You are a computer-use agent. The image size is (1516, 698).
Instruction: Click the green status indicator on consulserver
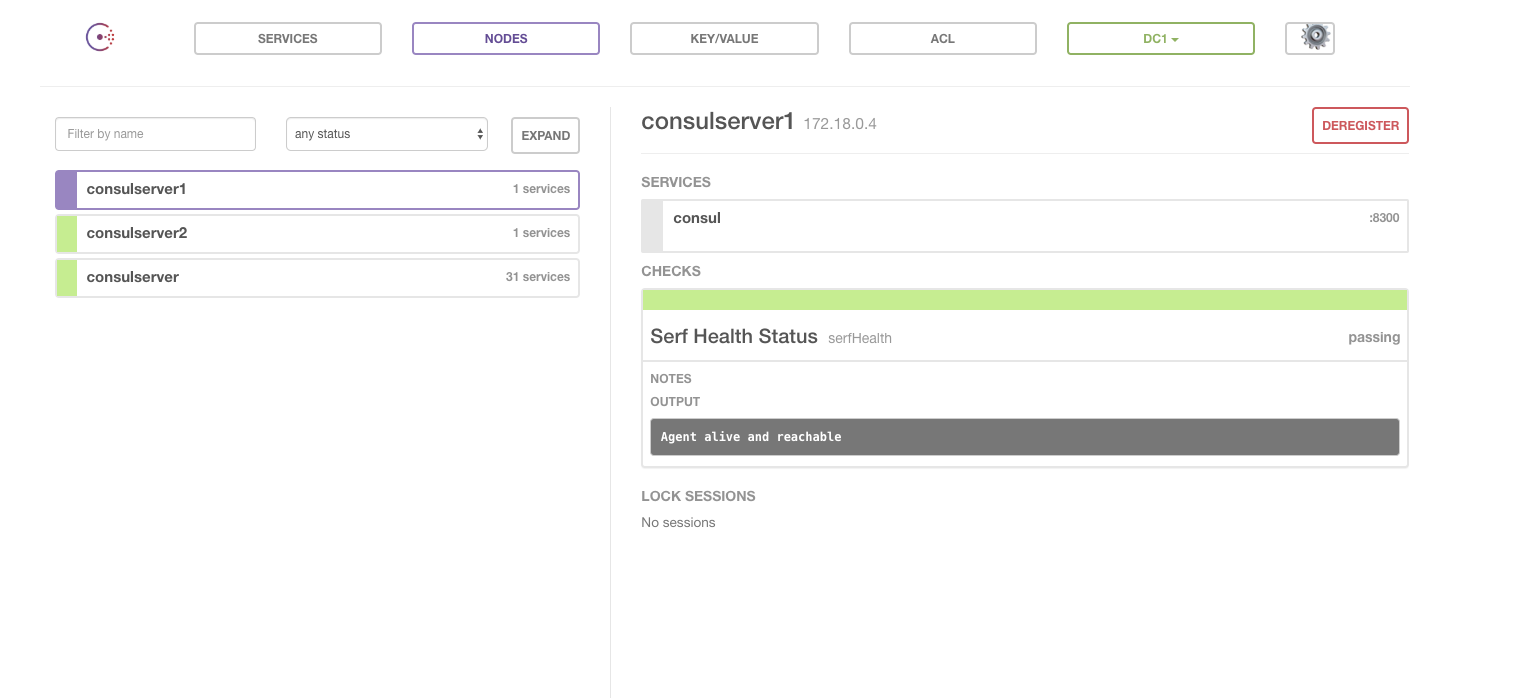(64, 277)
